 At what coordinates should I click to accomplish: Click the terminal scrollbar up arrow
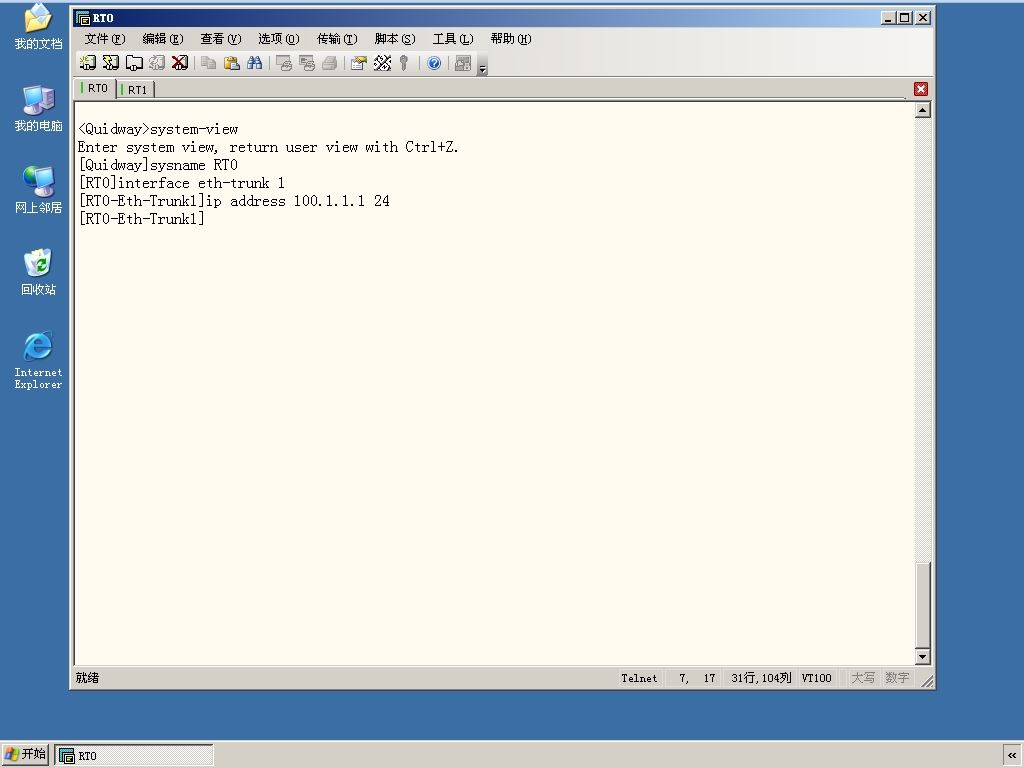tap(922, 110)
